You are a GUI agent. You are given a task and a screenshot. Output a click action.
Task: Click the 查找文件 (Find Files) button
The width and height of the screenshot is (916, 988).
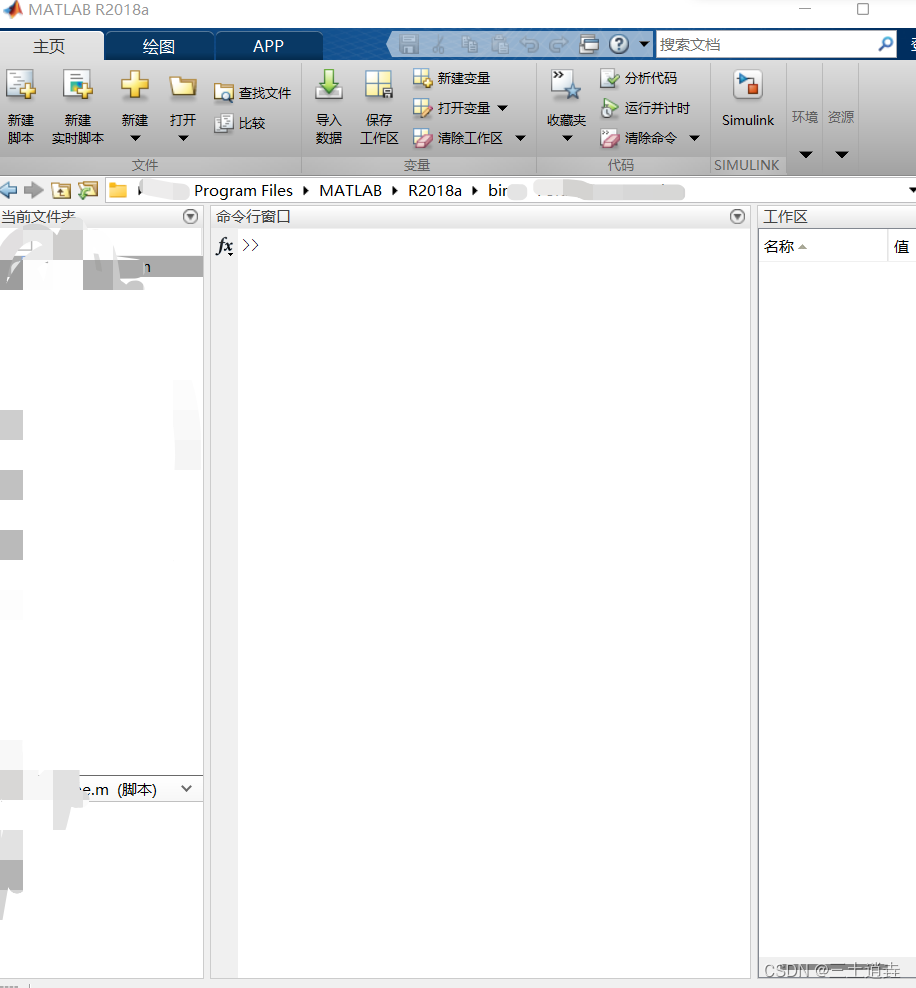[x=252, y=93]
